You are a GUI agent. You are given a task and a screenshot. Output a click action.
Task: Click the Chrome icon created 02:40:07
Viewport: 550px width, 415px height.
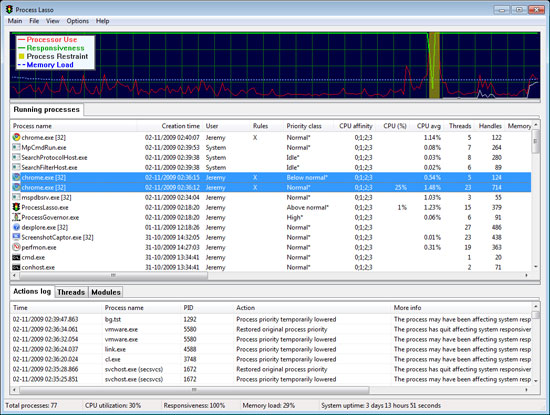(16, 137)
